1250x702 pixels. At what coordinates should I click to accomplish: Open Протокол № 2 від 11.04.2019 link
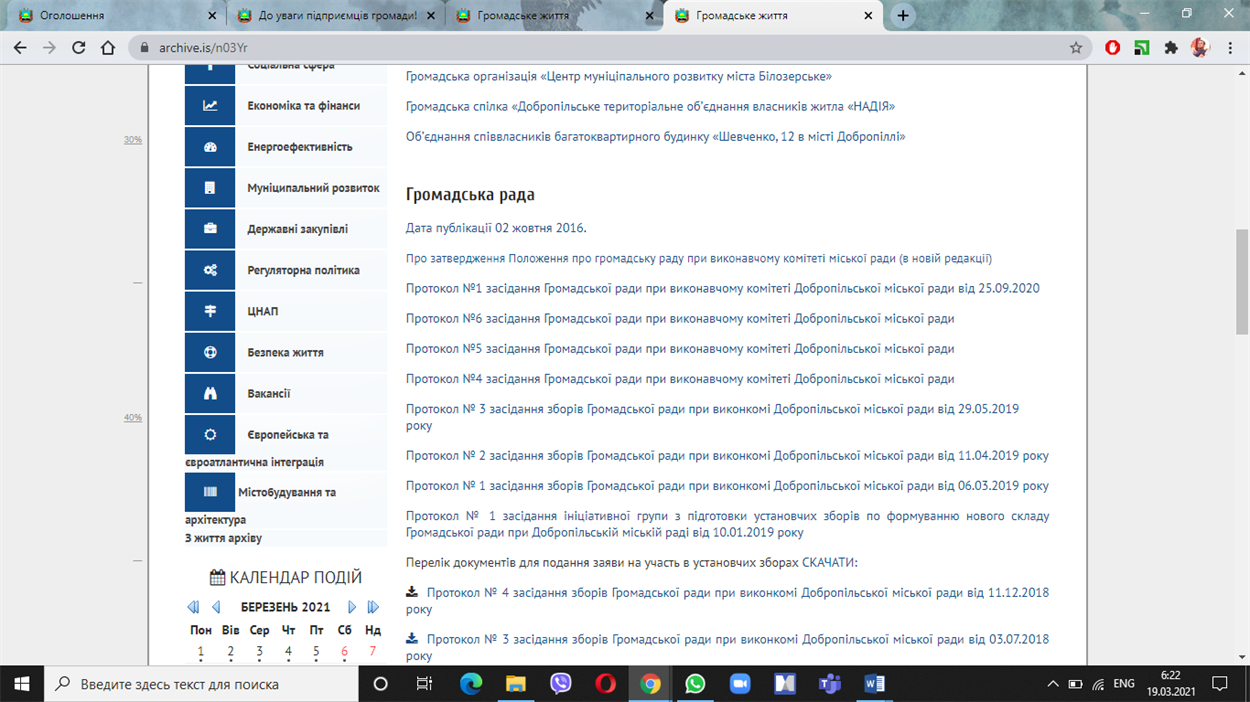click(727, 456)
